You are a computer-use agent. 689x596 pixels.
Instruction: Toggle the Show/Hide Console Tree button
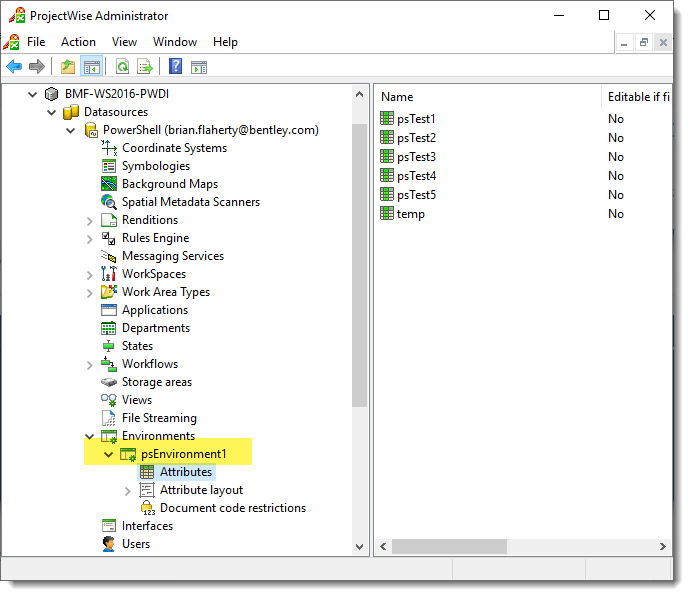(x=91, y=67)
